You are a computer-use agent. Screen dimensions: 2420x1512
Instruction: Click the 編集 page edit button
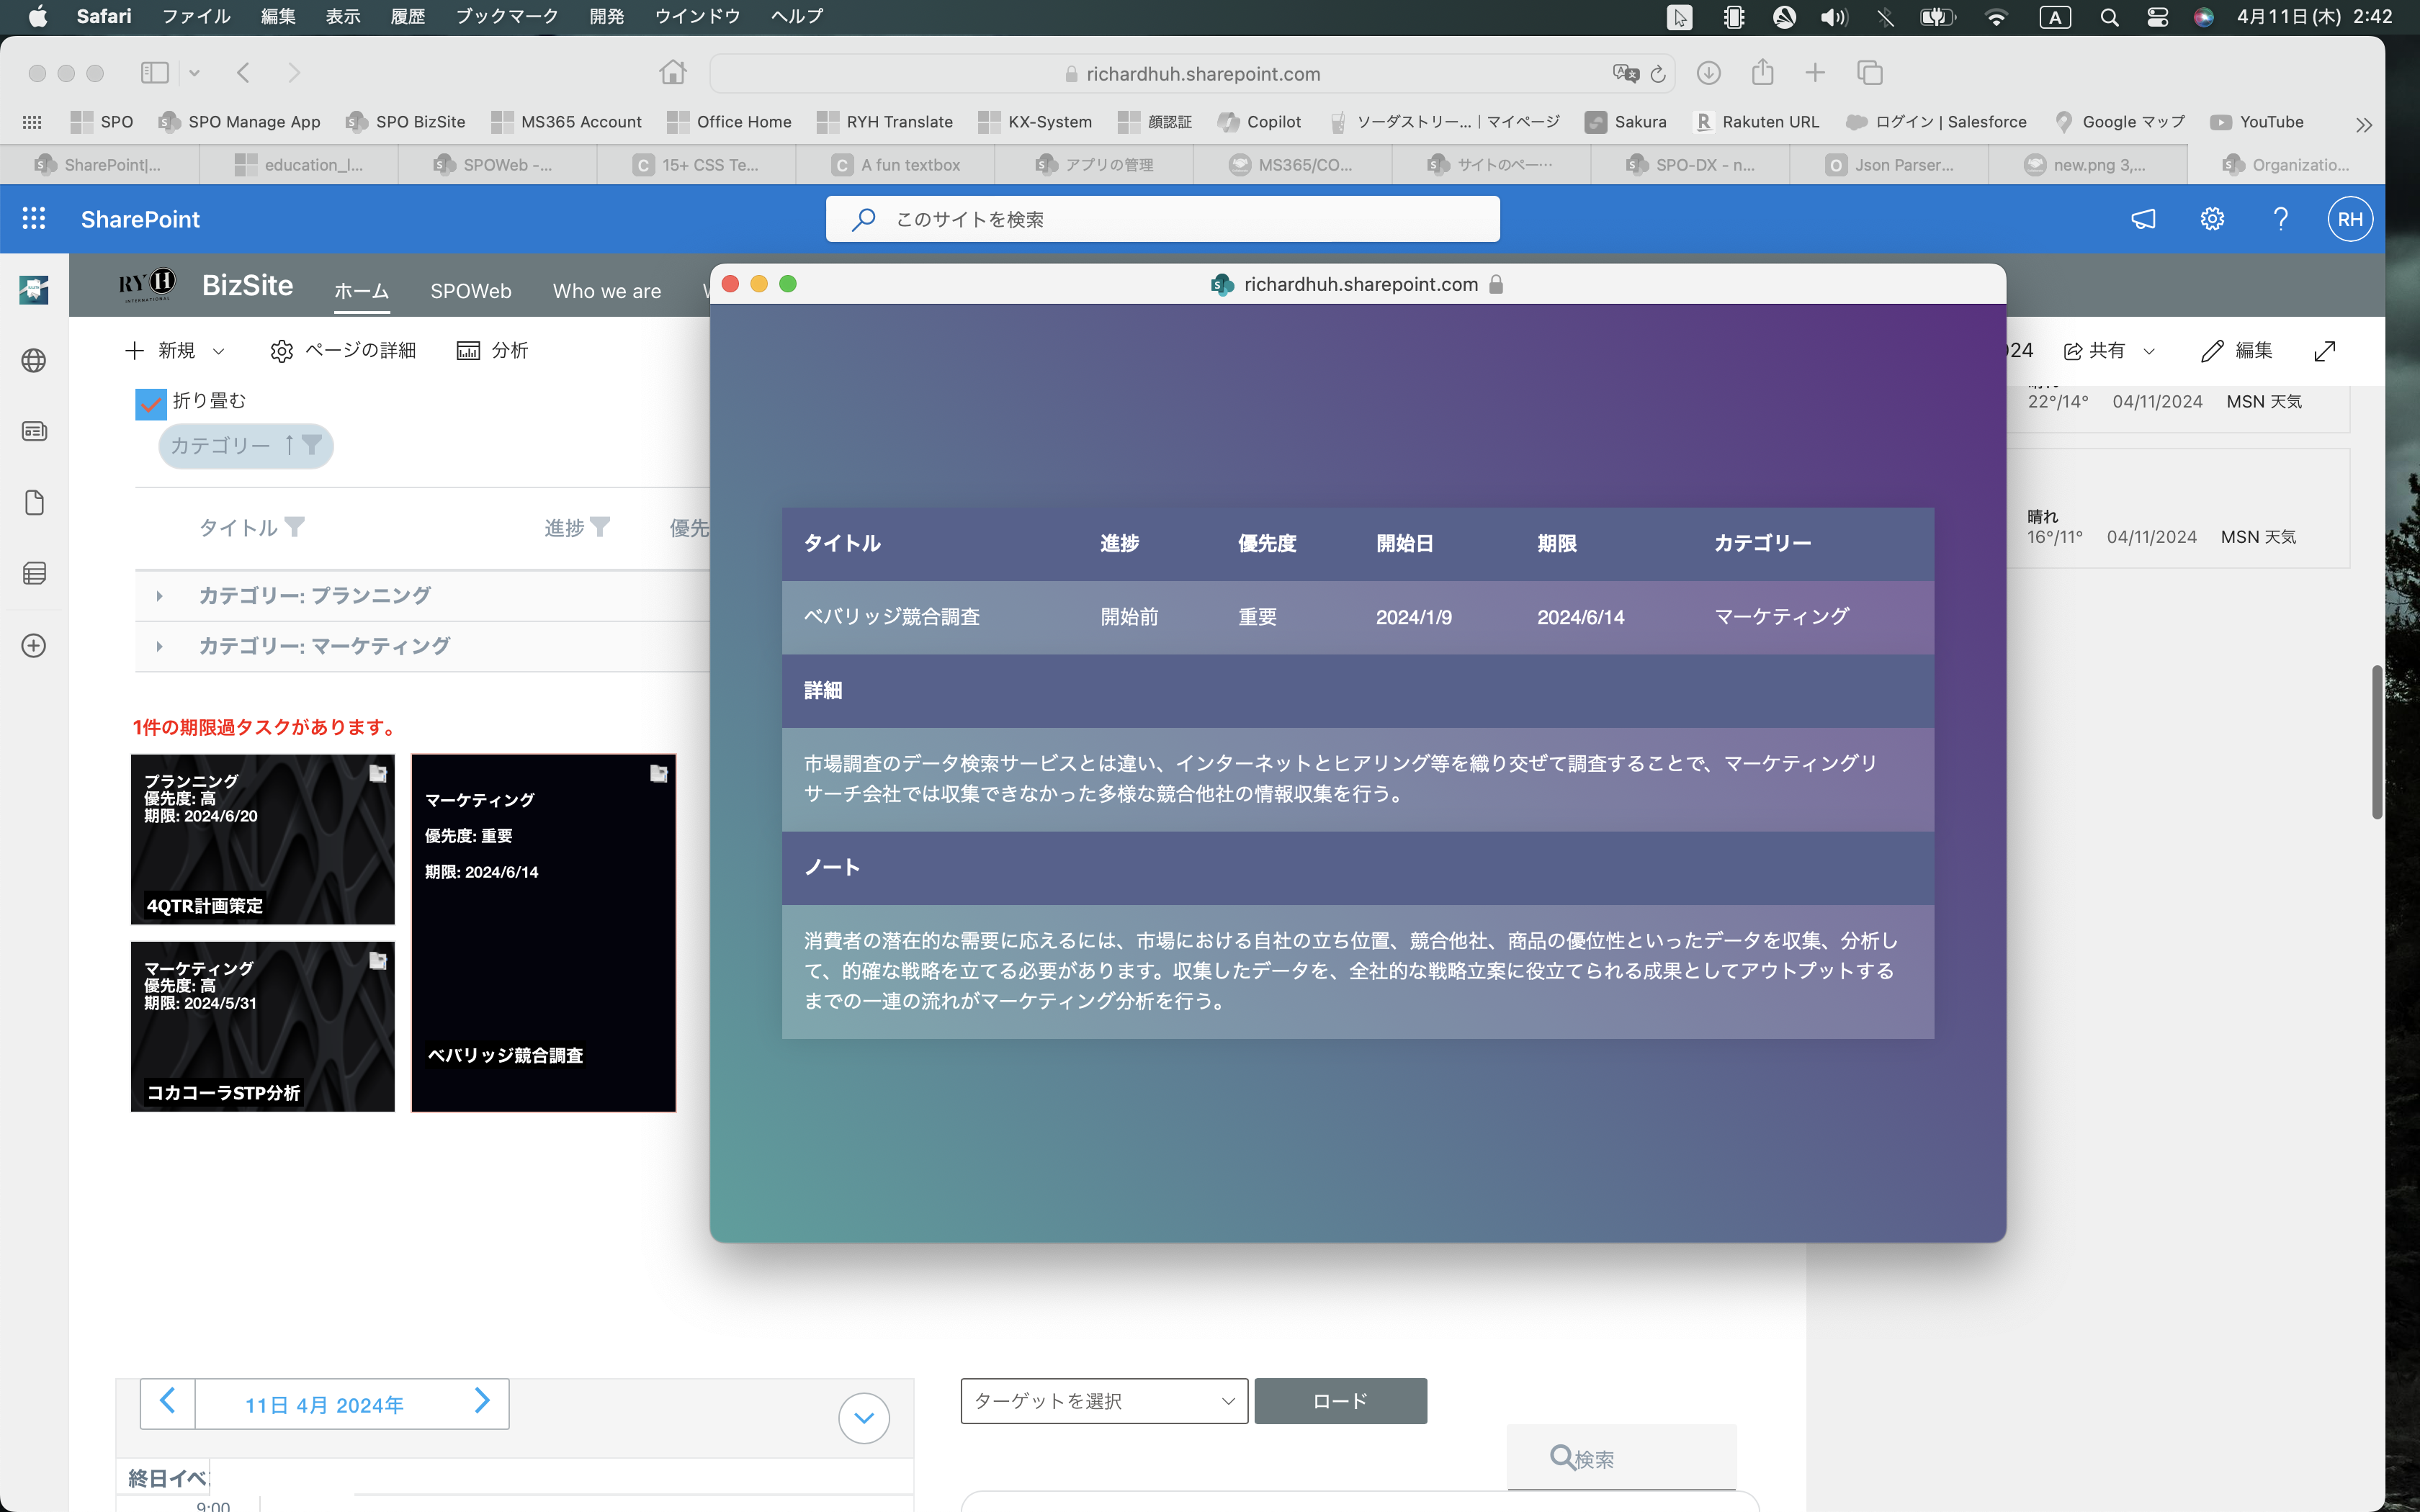[x=2237, y=351]
